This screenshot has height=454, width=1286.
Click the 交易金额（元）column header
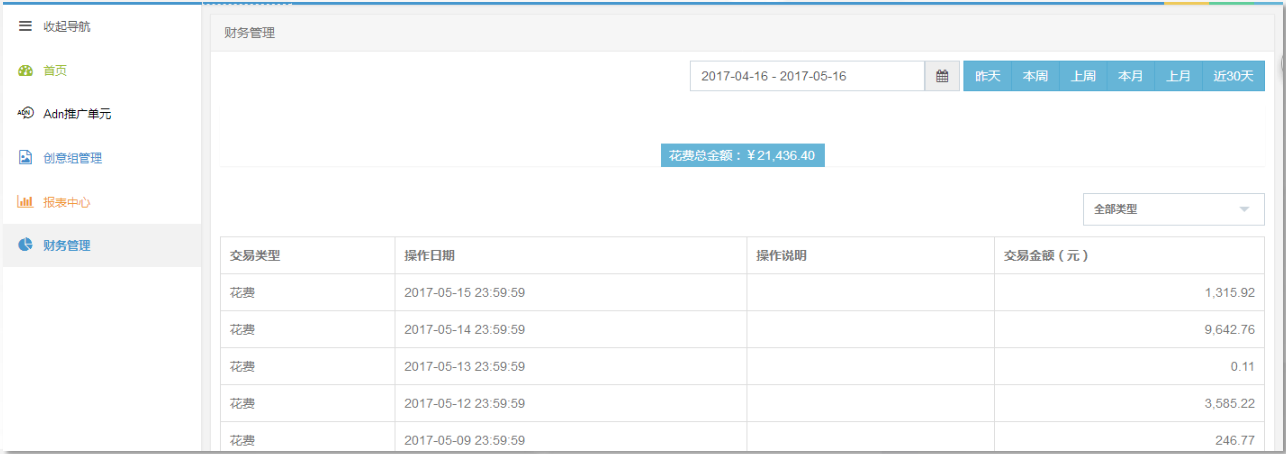(x=1046, y=255)
